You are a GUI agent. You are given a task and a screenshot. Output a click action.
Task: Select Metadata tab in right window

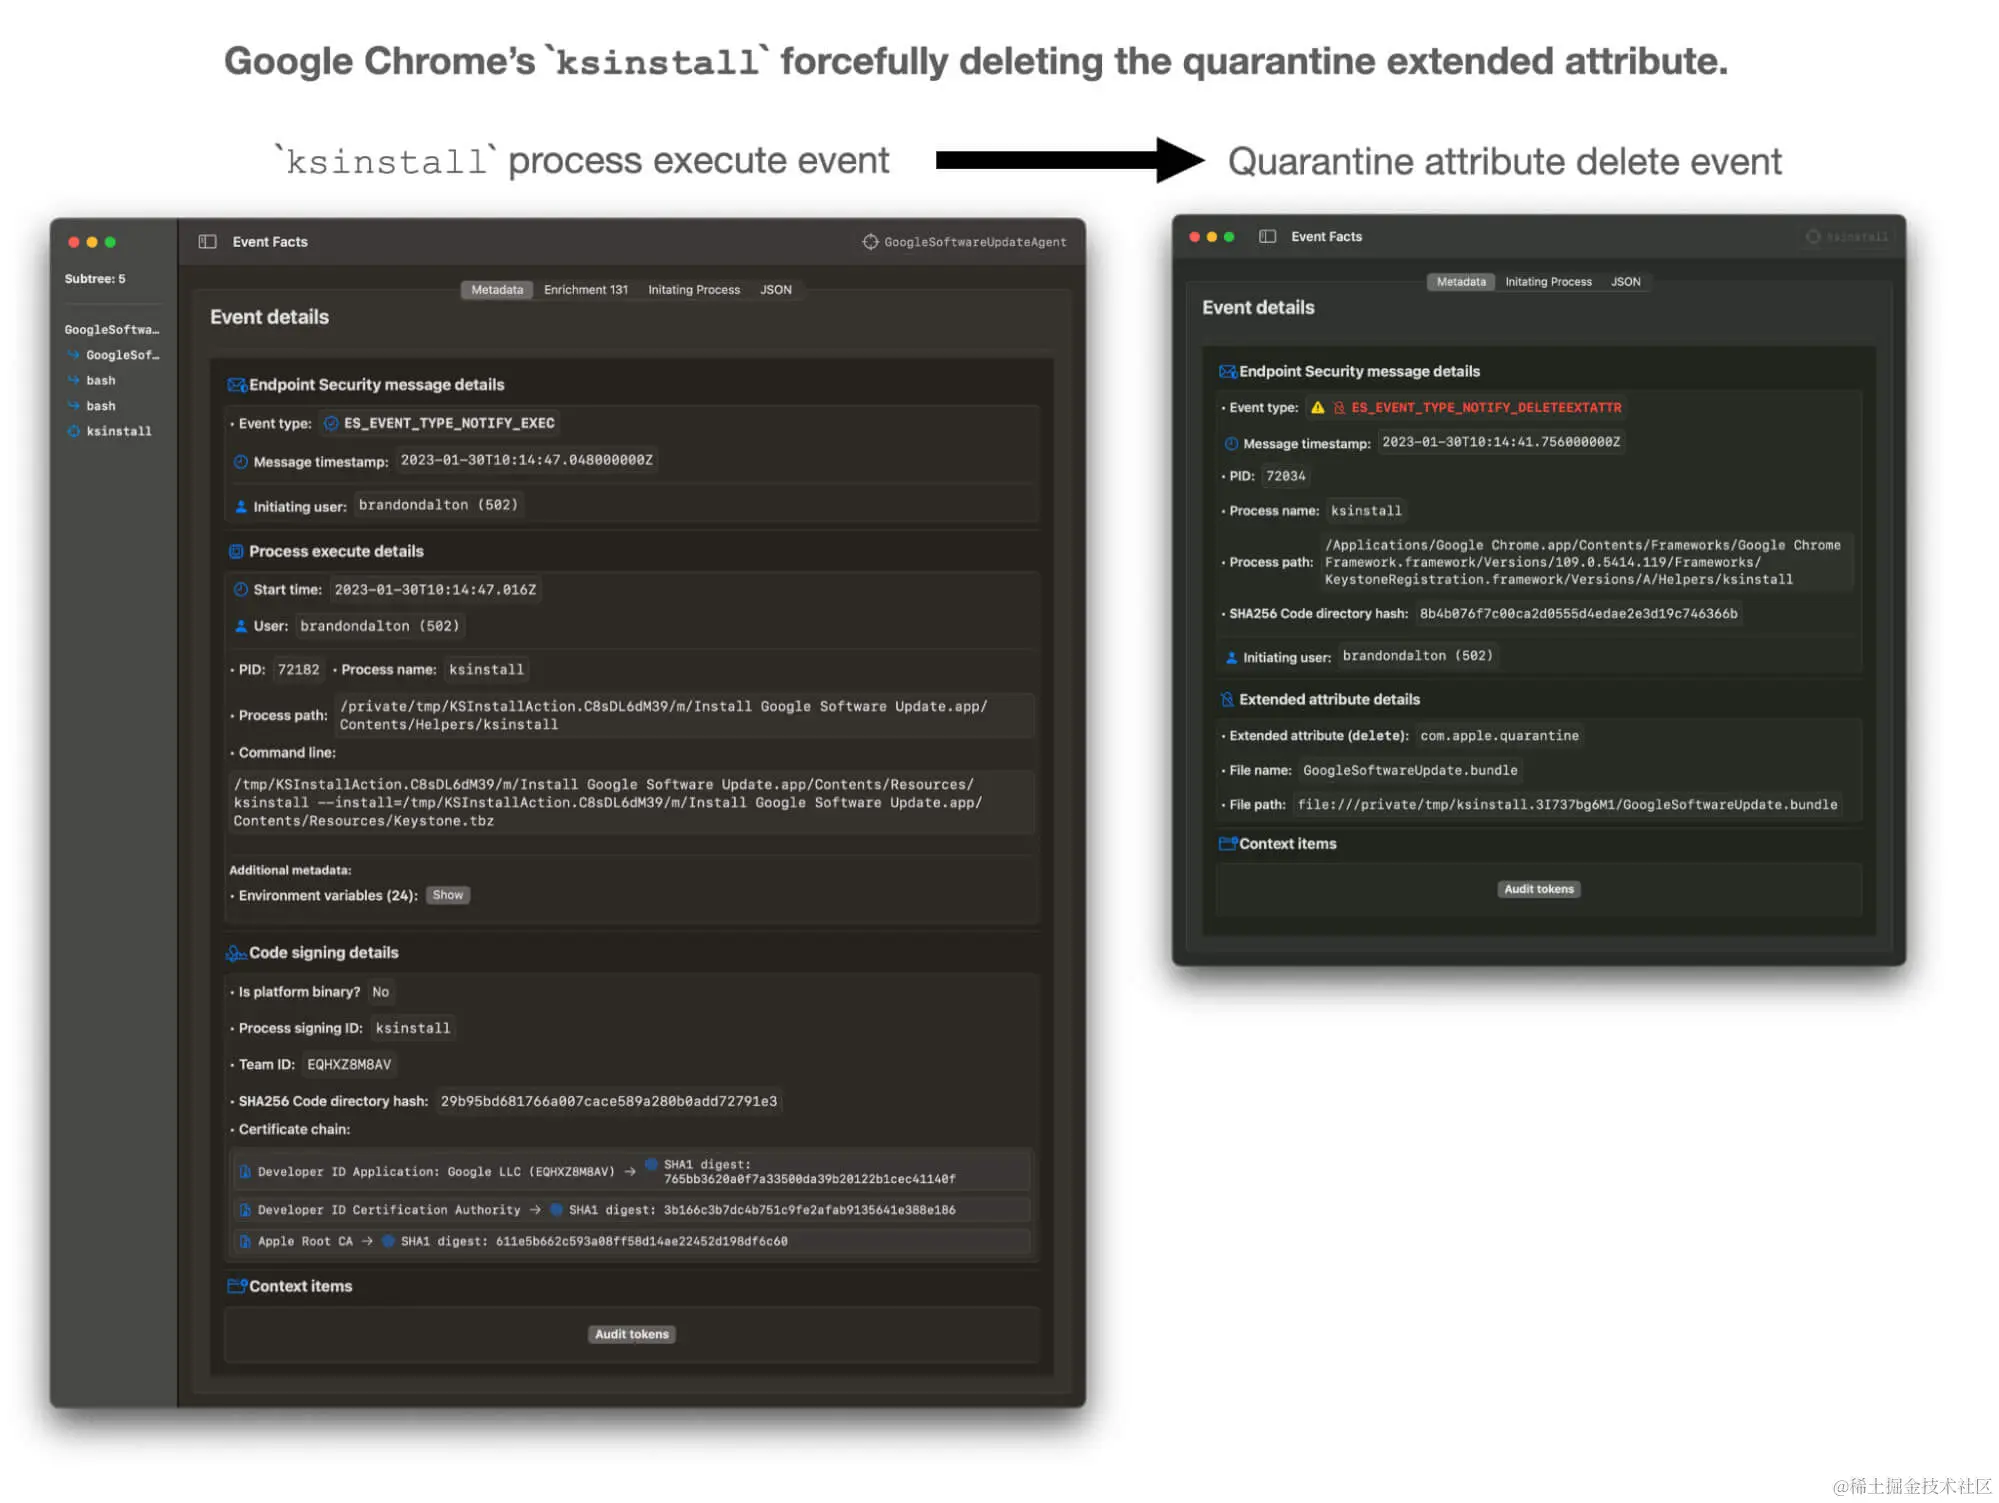(x=1460, y=282)
